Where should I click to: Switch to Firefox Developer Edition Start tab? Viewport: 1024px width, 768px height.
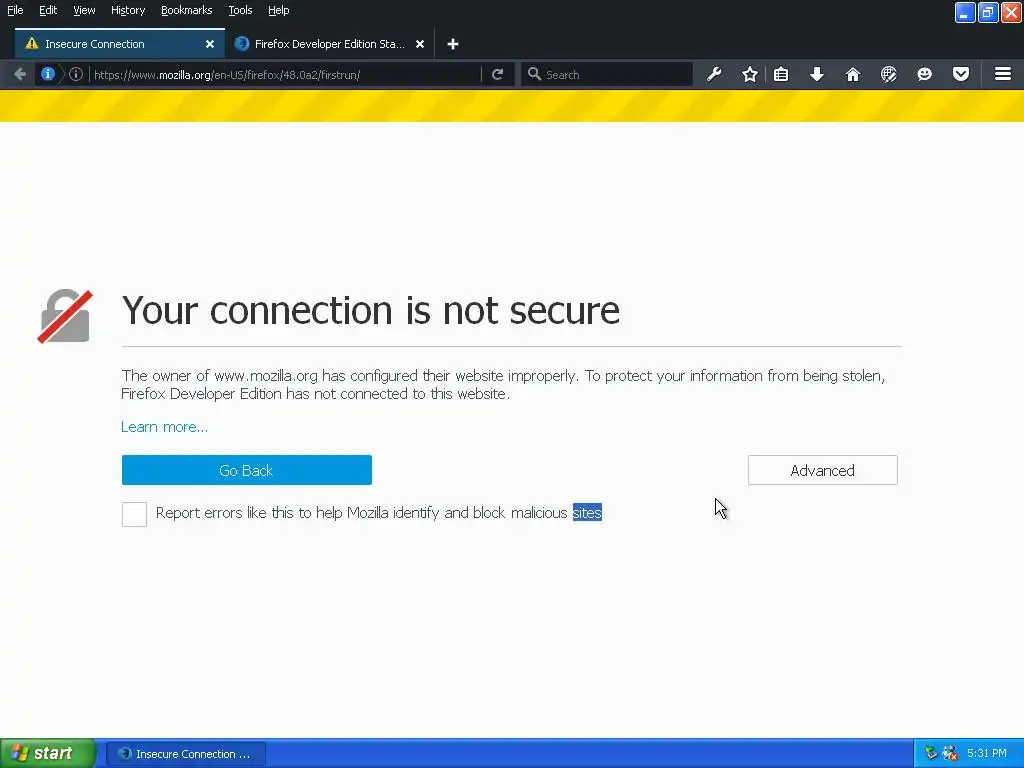(330, 44)
